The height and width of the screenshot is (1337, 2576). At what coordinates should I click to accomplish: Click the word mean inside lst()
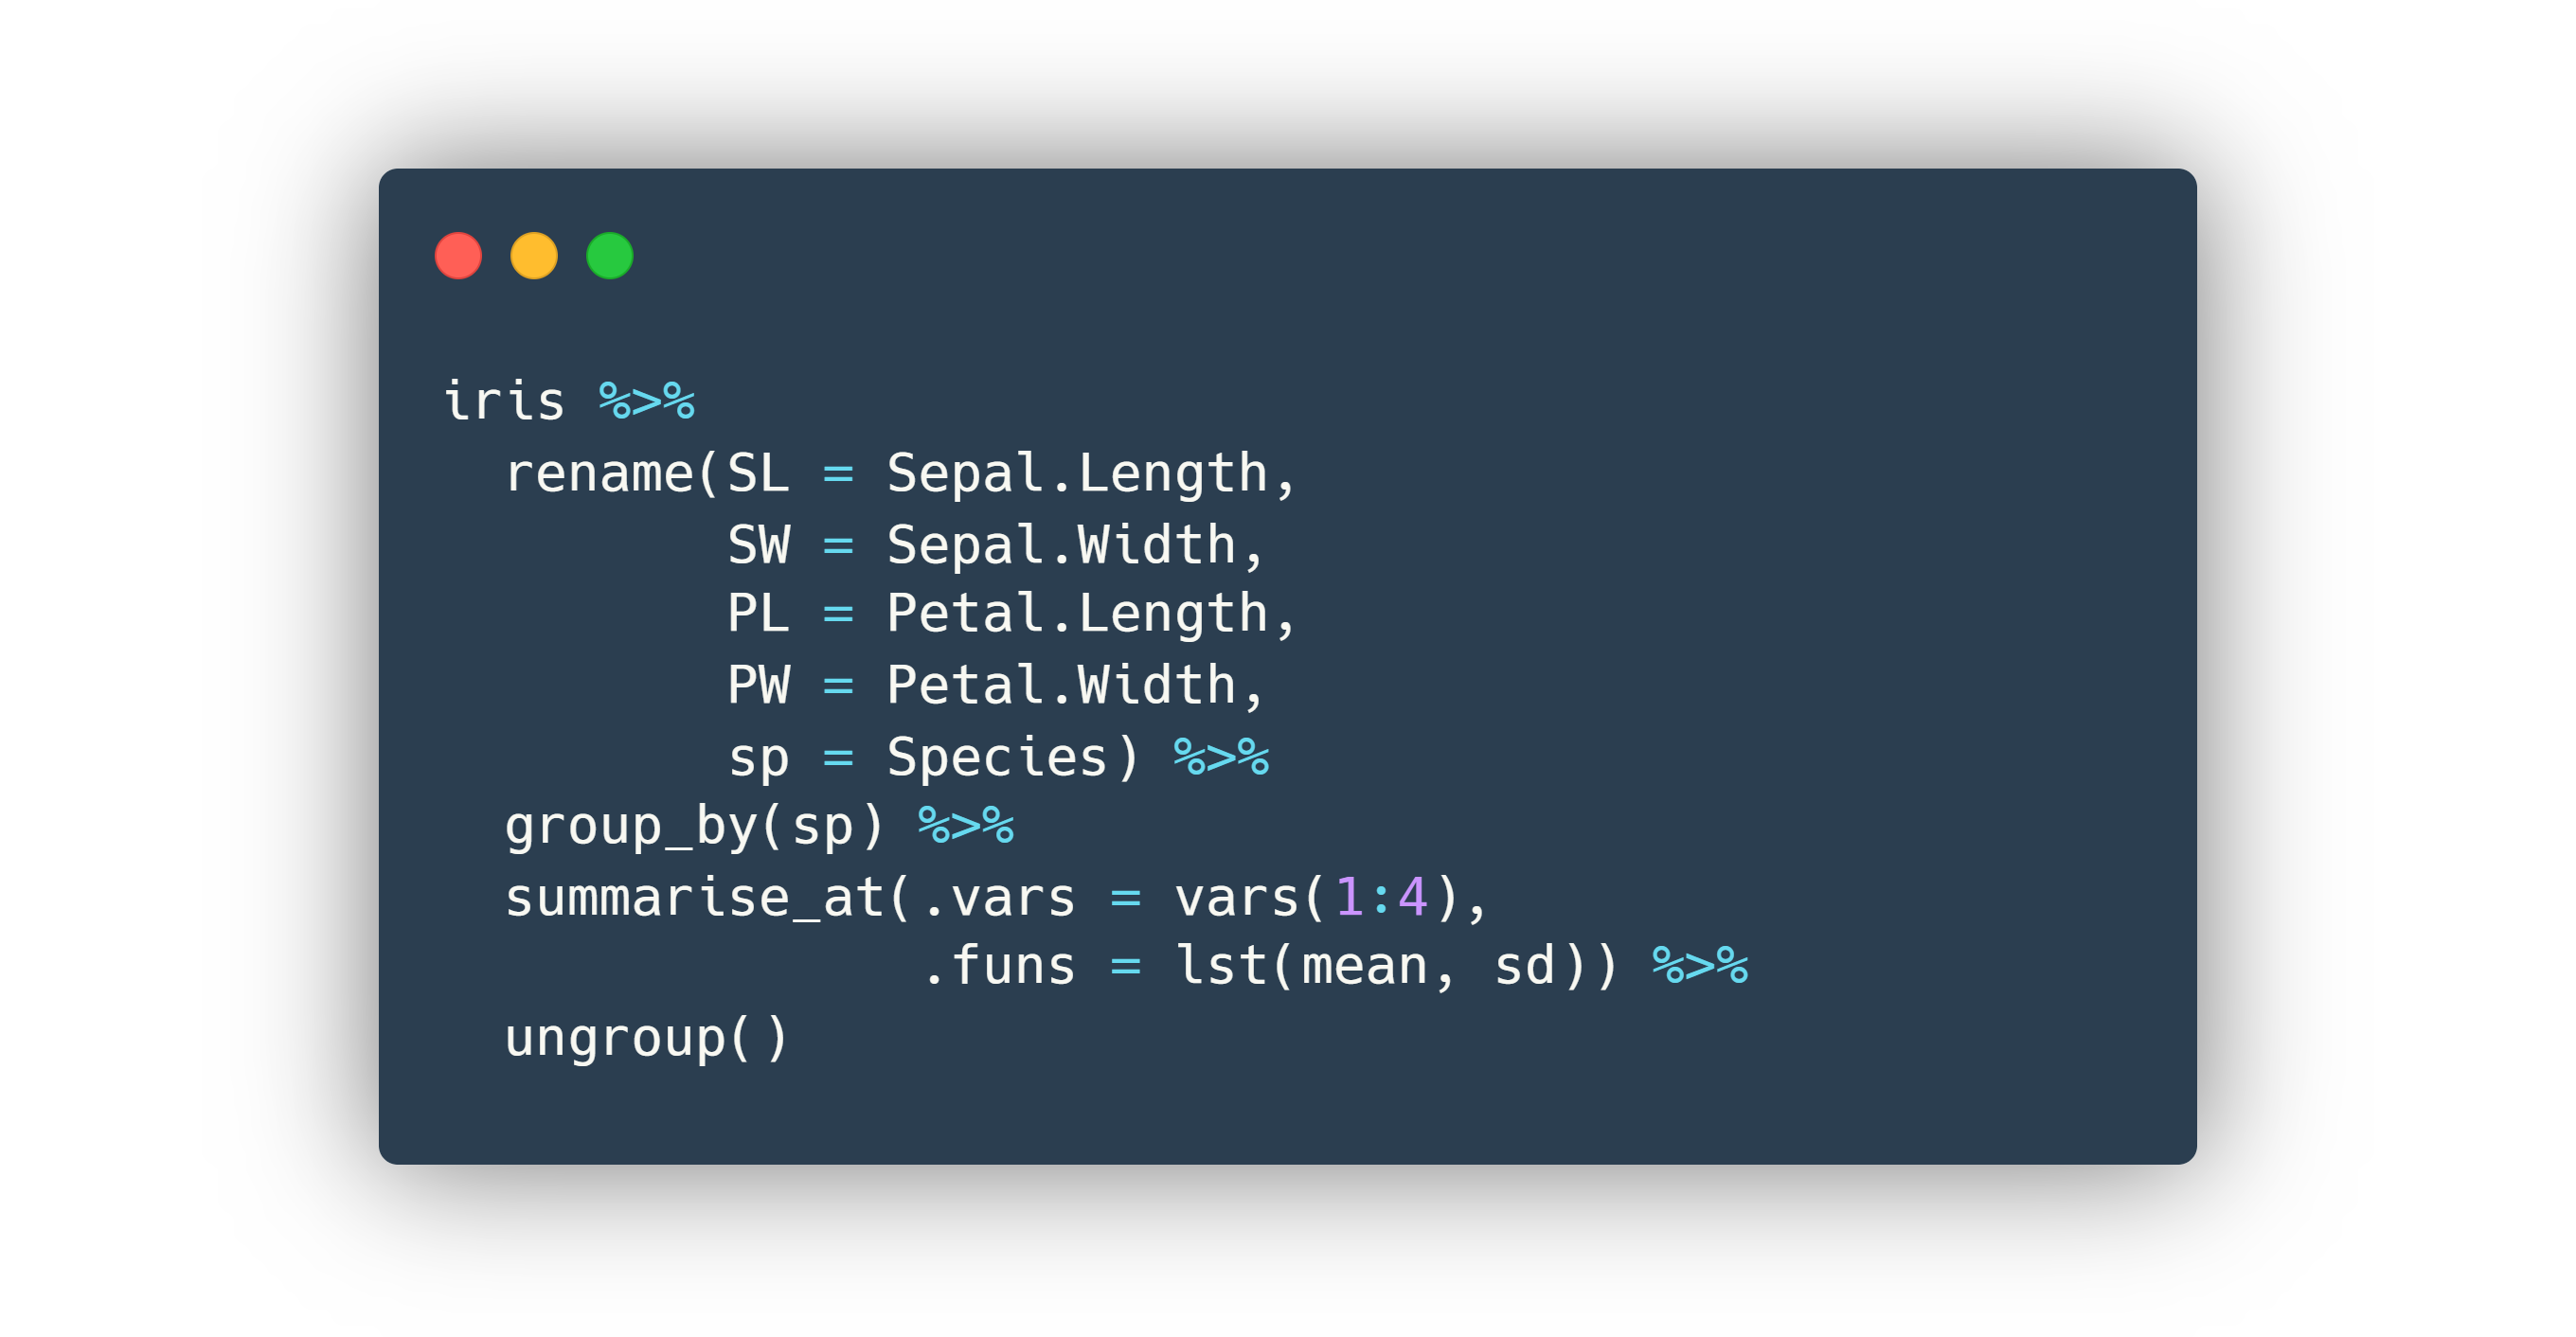(x=1365, y=967)
